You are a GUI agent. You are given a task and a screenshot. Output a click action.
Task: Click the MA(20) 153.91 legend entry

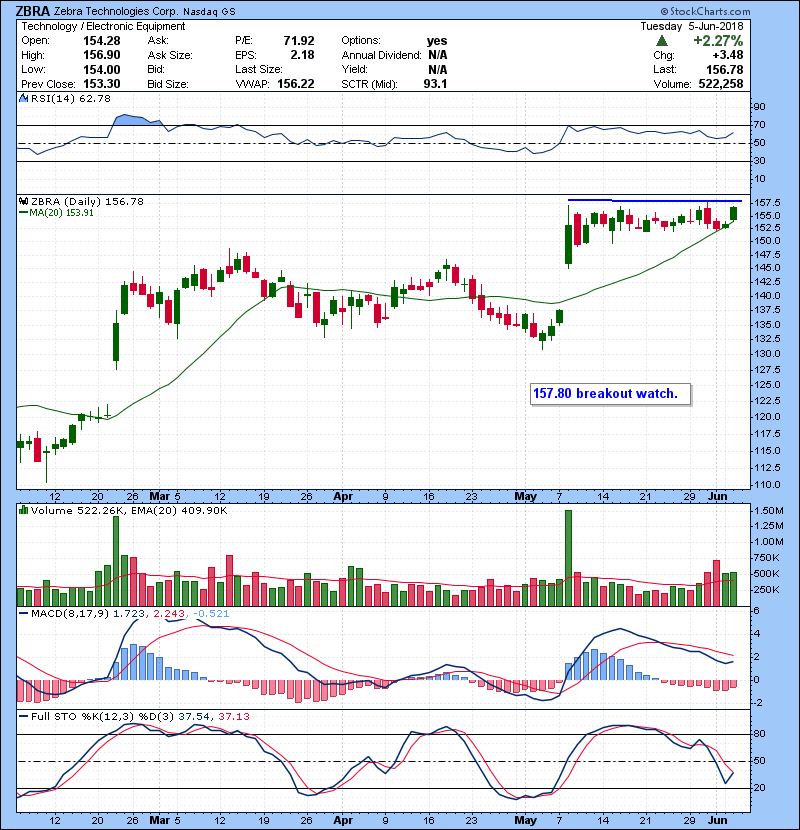coord(56,213)
